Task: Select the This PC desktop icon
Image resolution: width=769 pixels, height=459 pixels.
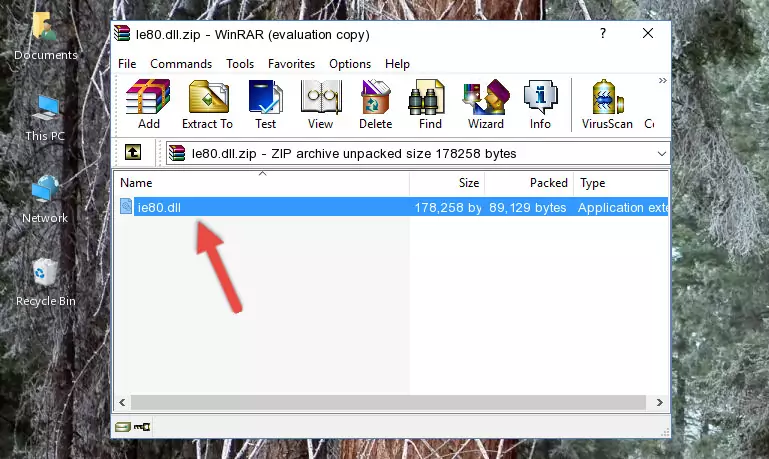Action: click(x=45, y=118)
